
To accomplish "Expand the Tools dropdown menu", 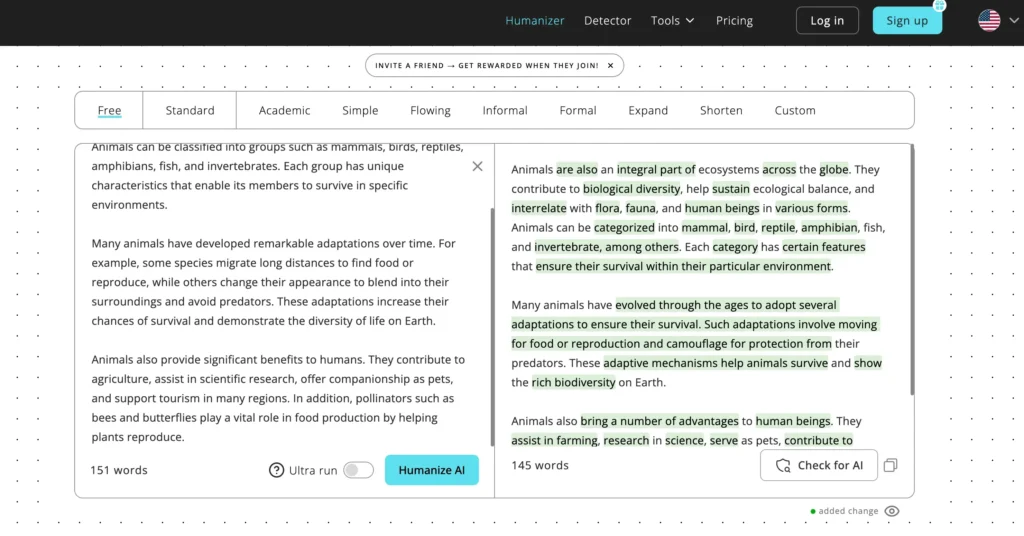I will pos(672,20).
